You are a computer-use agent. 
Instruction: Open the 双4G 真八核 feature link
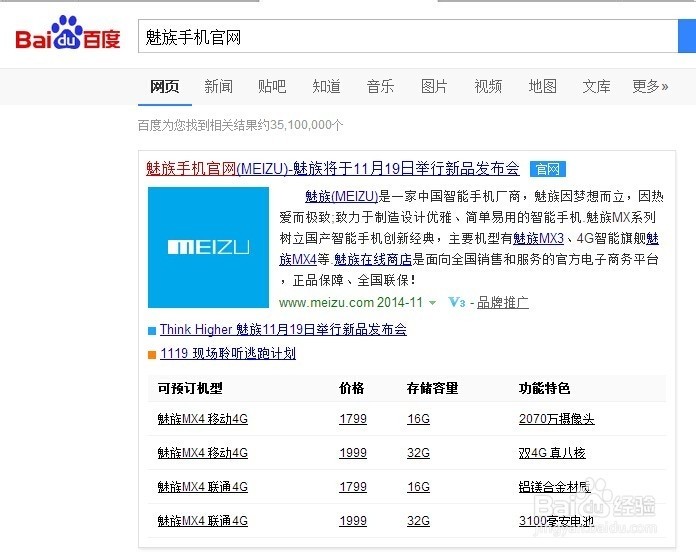tap(552, 453)
